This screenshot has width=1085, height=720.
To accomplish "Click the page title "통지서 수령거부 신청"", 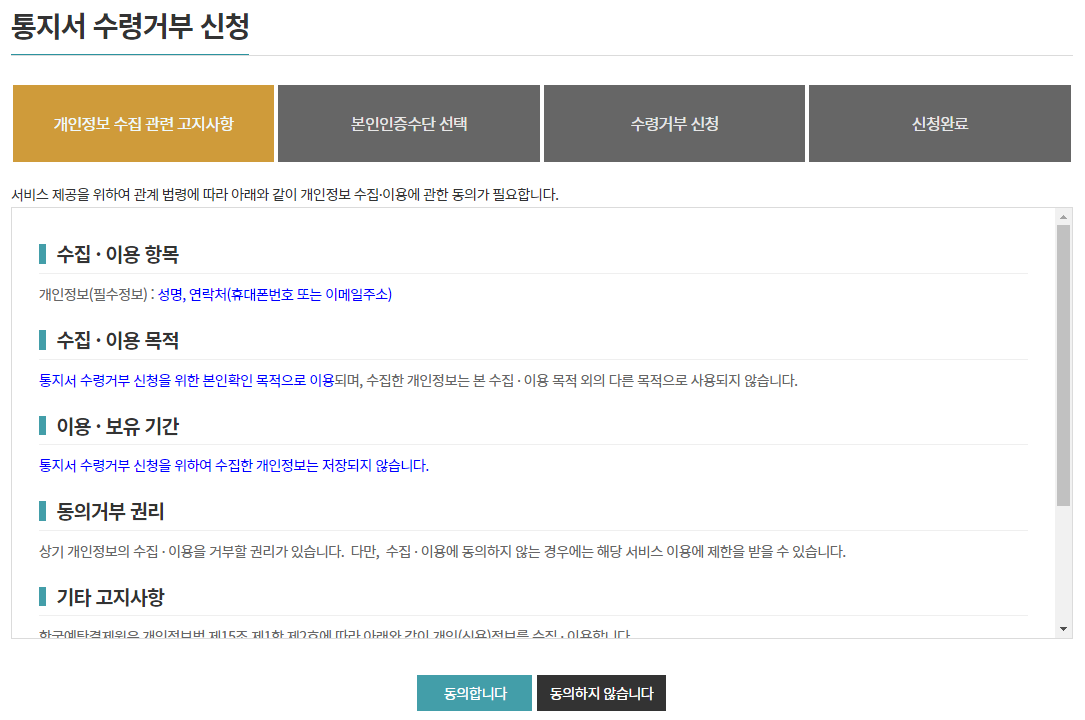I will (130, 24).
